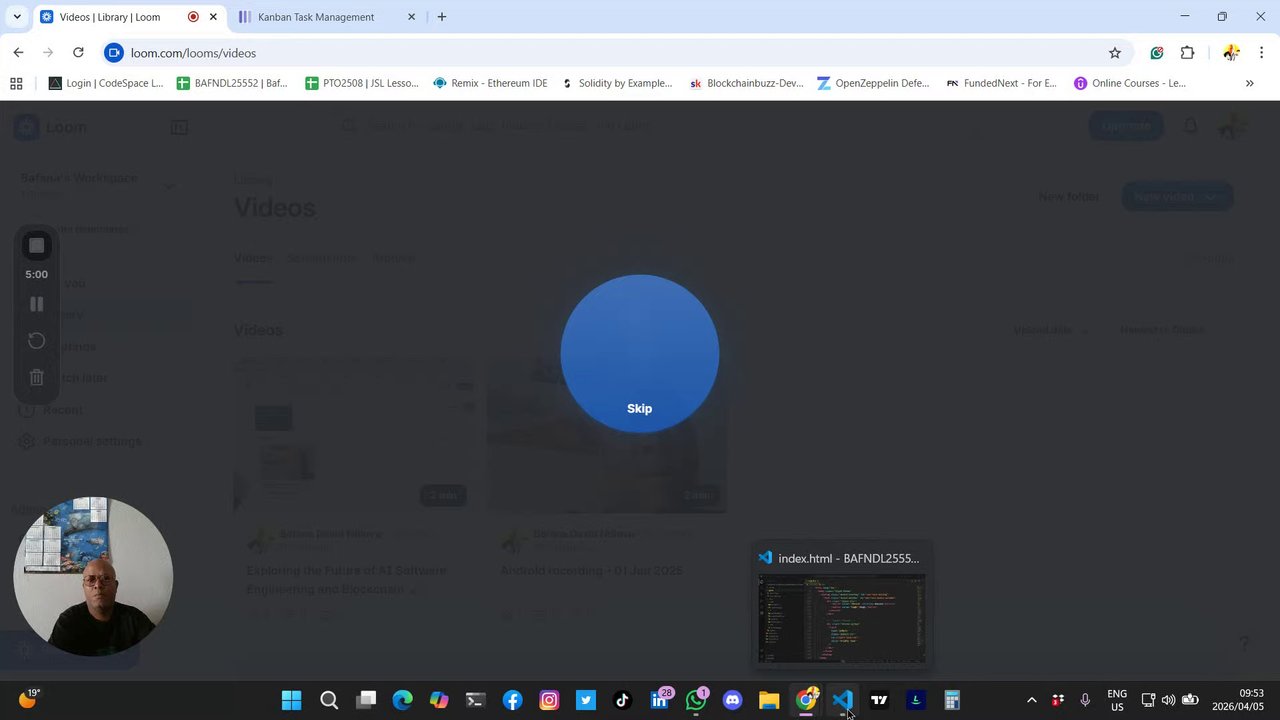
Task: Open the tab search dropdown
Action: 17,17
